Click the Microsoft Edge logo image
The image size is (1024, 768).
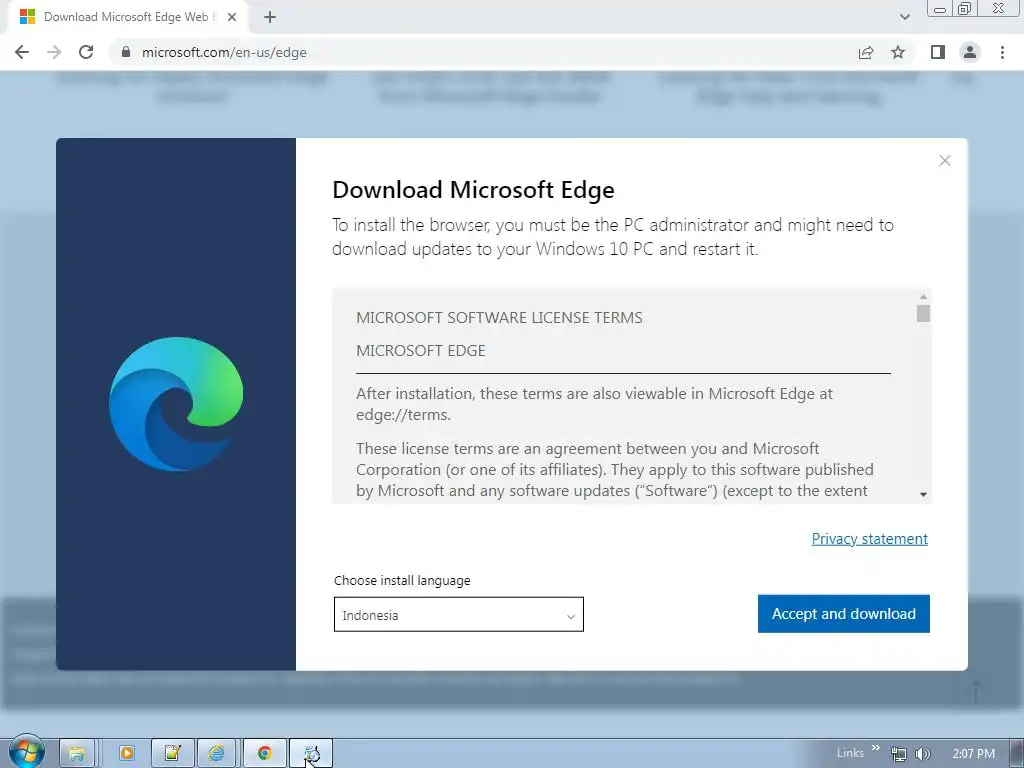tap(176, 404)
